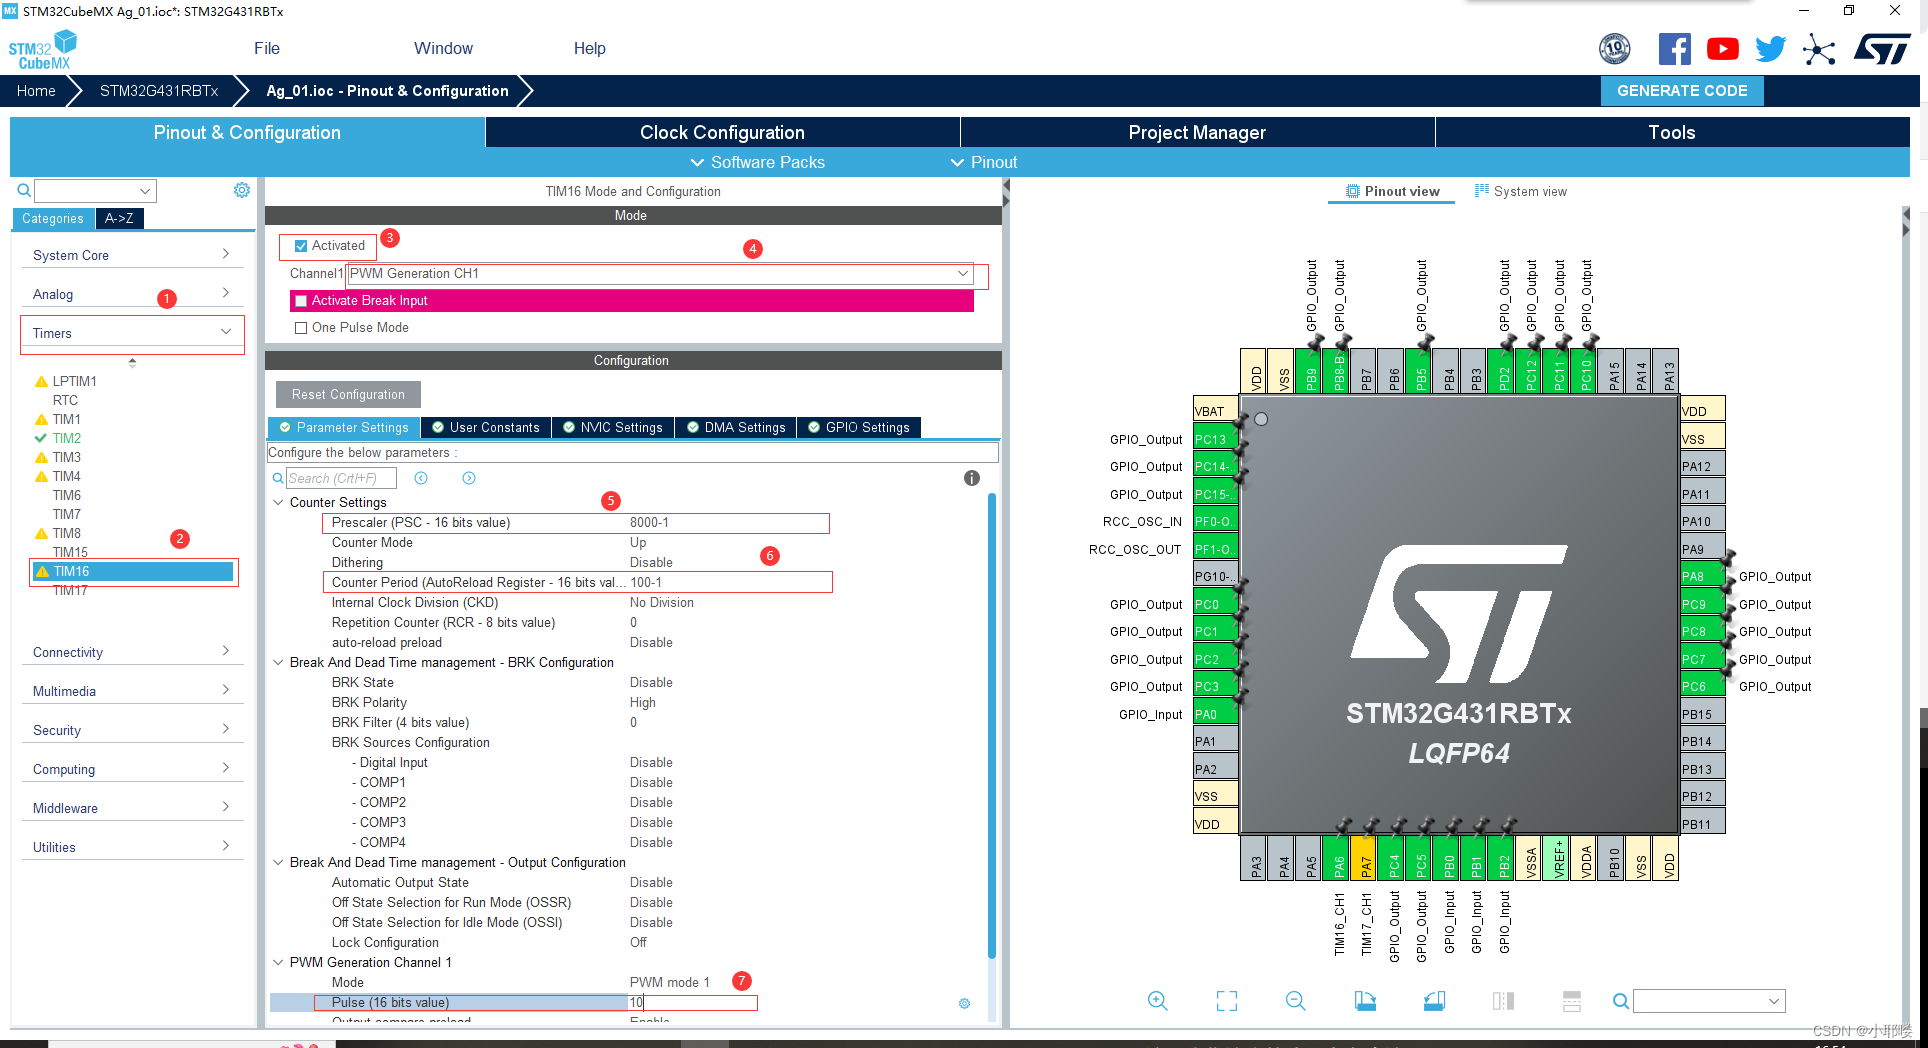Switch to the Tools tab
This screenshot has height=1048, width=1928.
1672,132
